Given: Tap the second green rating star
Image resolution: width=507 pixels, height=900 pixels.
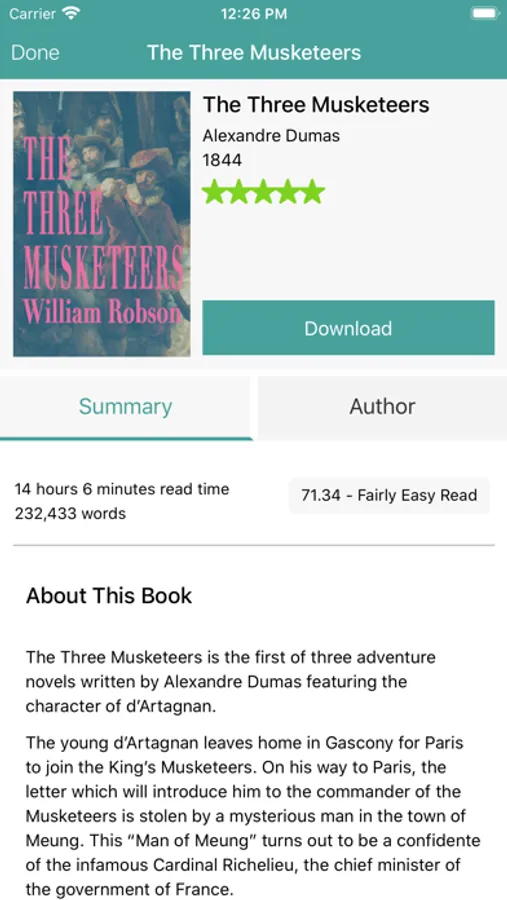Looking at the screenshot, I should click(239, 192).
